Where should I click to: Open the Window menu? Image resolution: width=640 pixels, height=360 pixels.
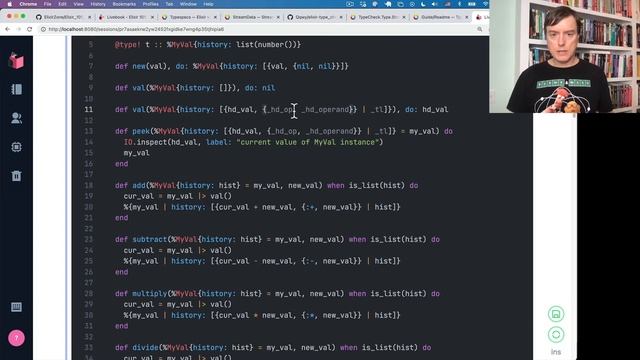(x=188, y=4)
